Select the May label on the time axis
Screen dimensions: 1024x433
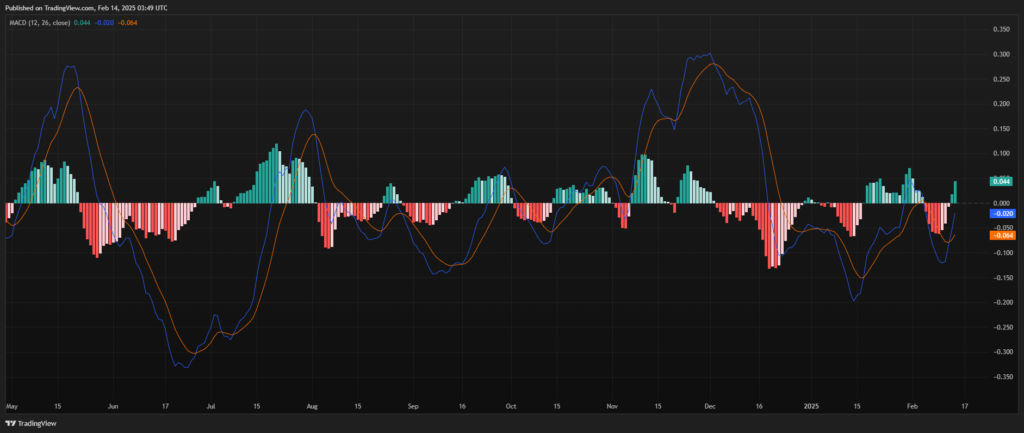(x=12, y=407)
